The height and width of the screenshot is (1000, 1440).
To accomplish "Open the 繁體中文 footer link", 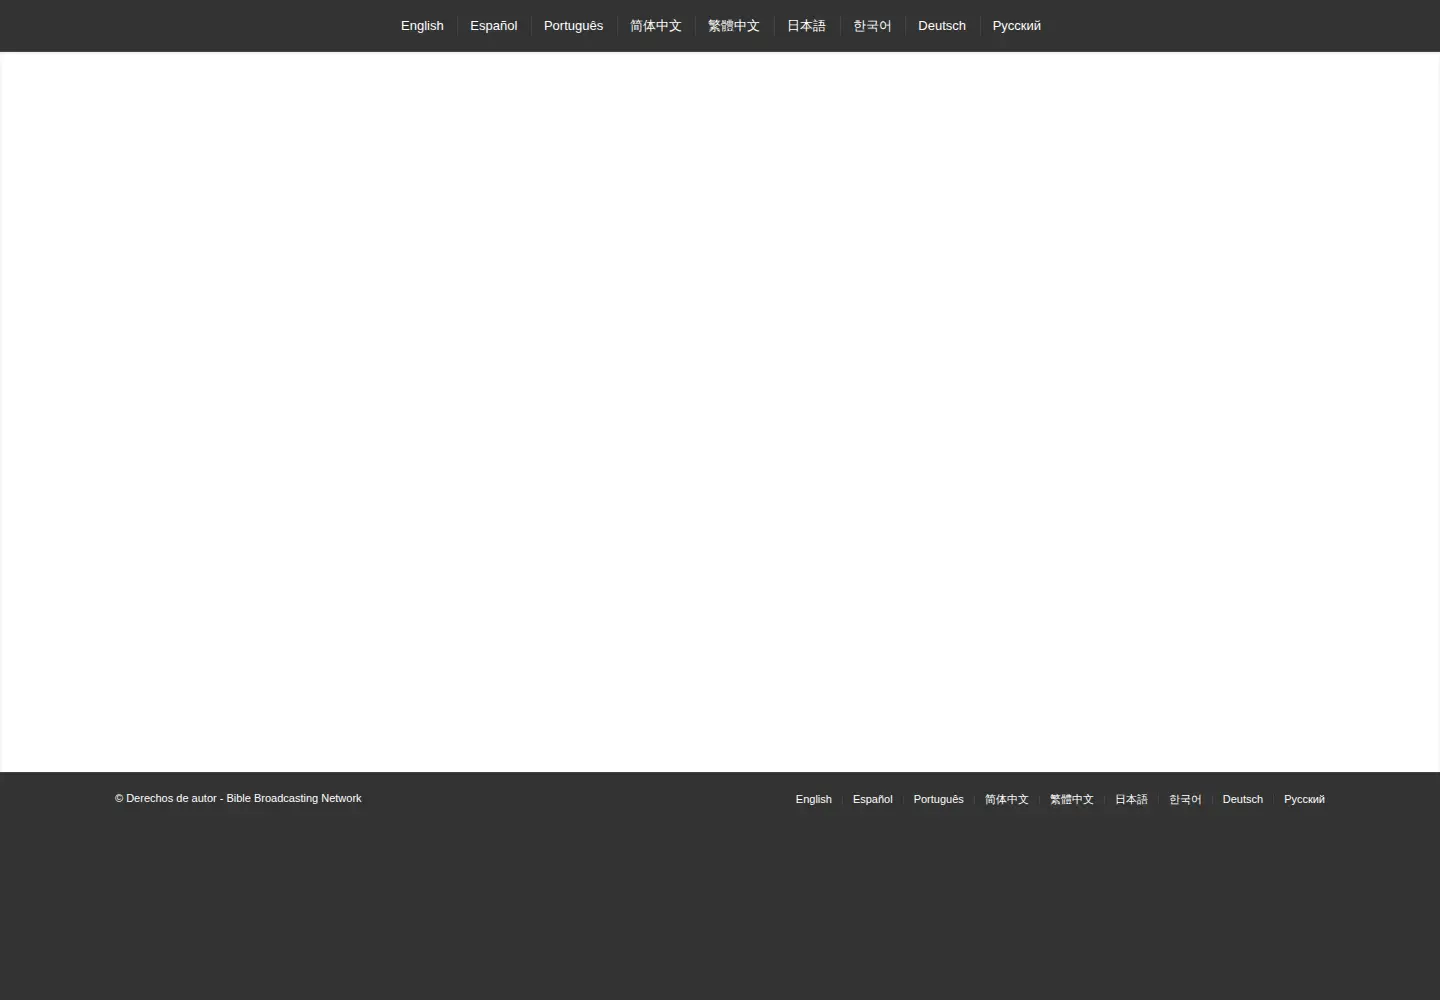I will point(1072,799).
